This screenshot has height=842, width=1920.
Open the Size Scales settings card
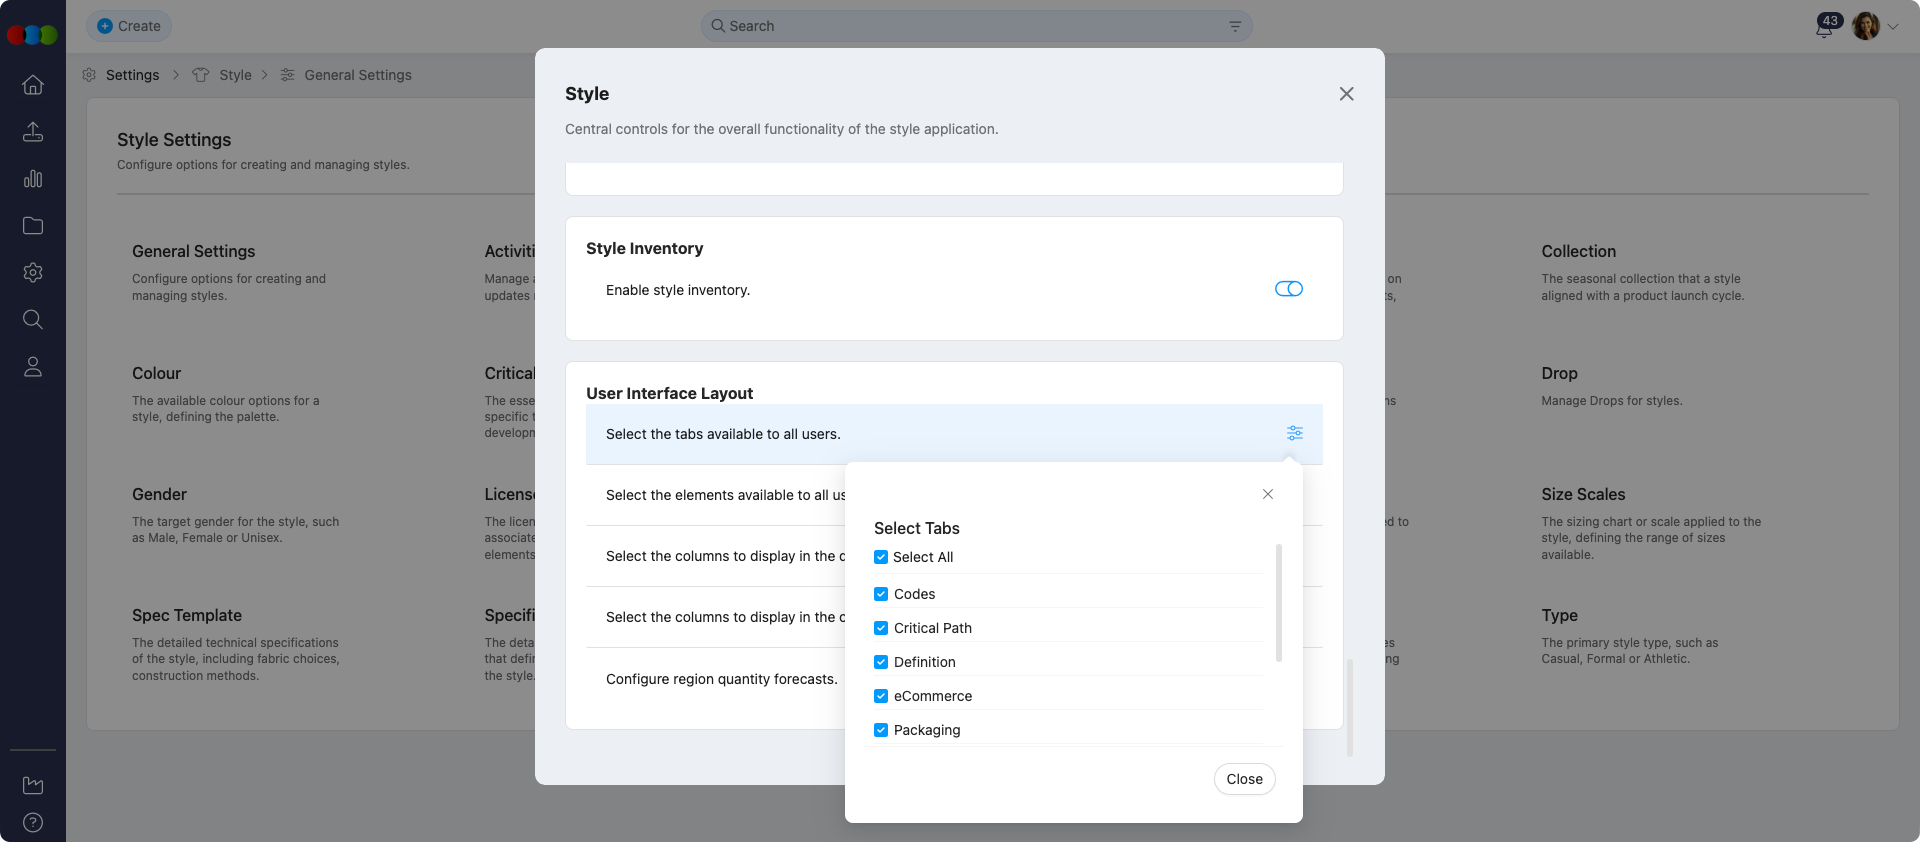point(1652,524)
